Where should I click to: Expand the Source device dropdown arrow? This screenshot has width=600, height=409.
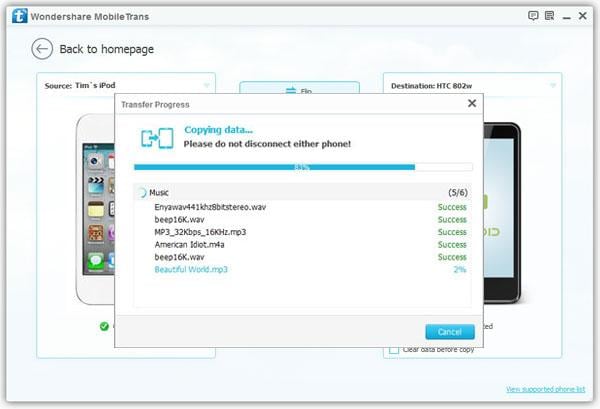[x=207, y=85]
